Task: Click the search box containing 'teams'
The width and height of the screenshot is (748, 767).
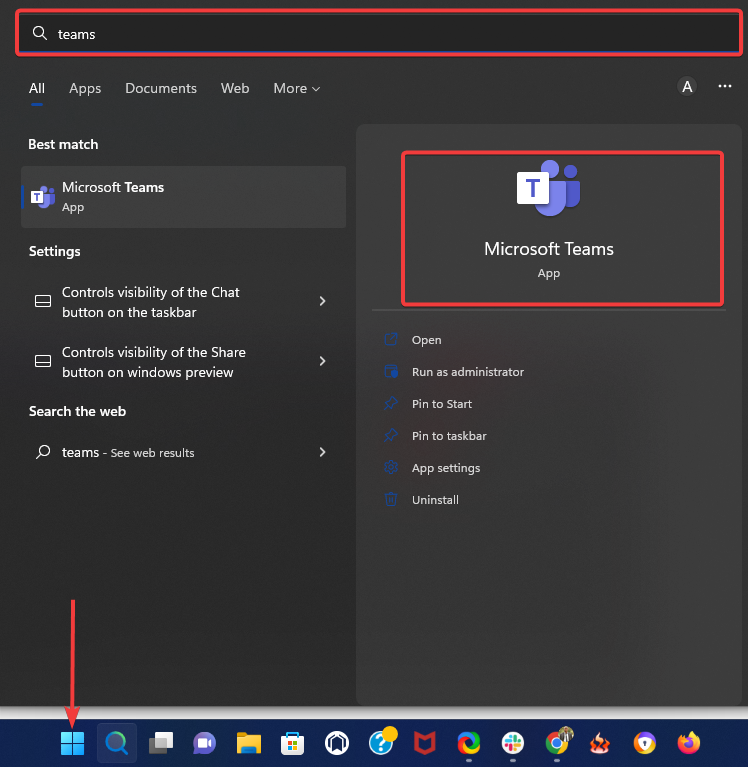Action: pyautogui.click(x=379, y=33)
